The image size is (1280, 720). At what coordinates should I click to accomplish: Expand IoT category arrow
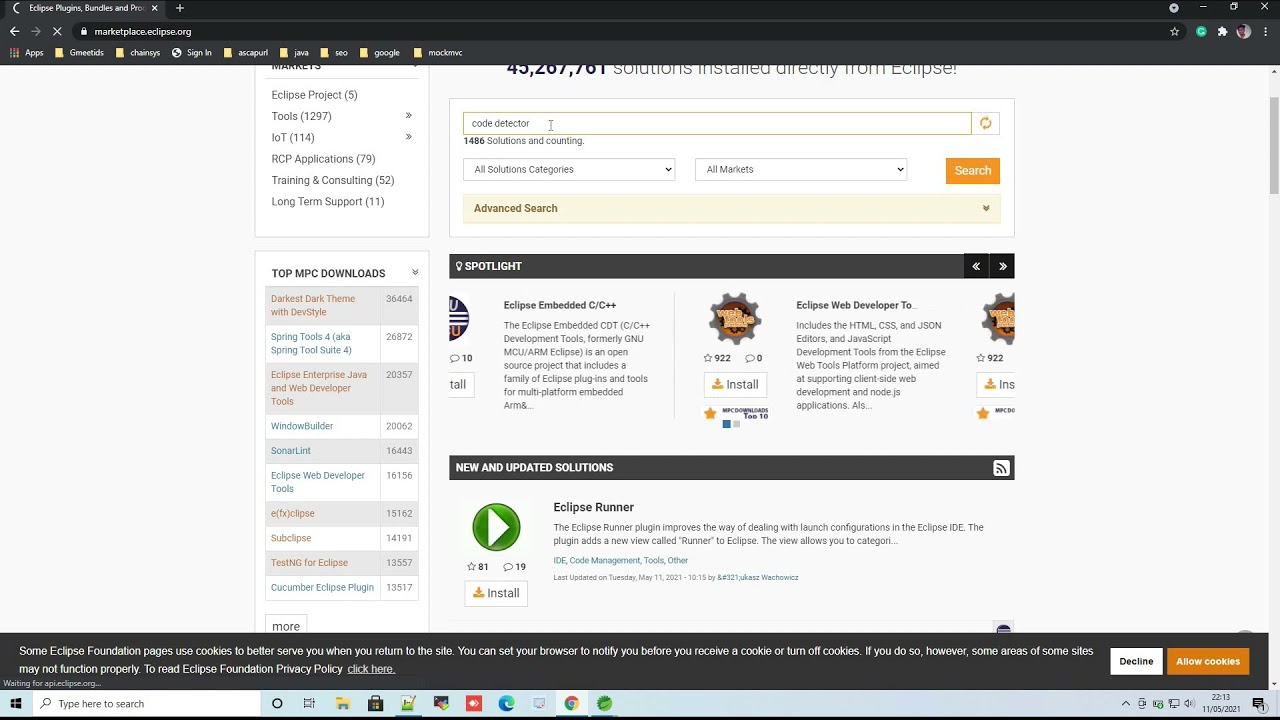[x=408, y=137]
